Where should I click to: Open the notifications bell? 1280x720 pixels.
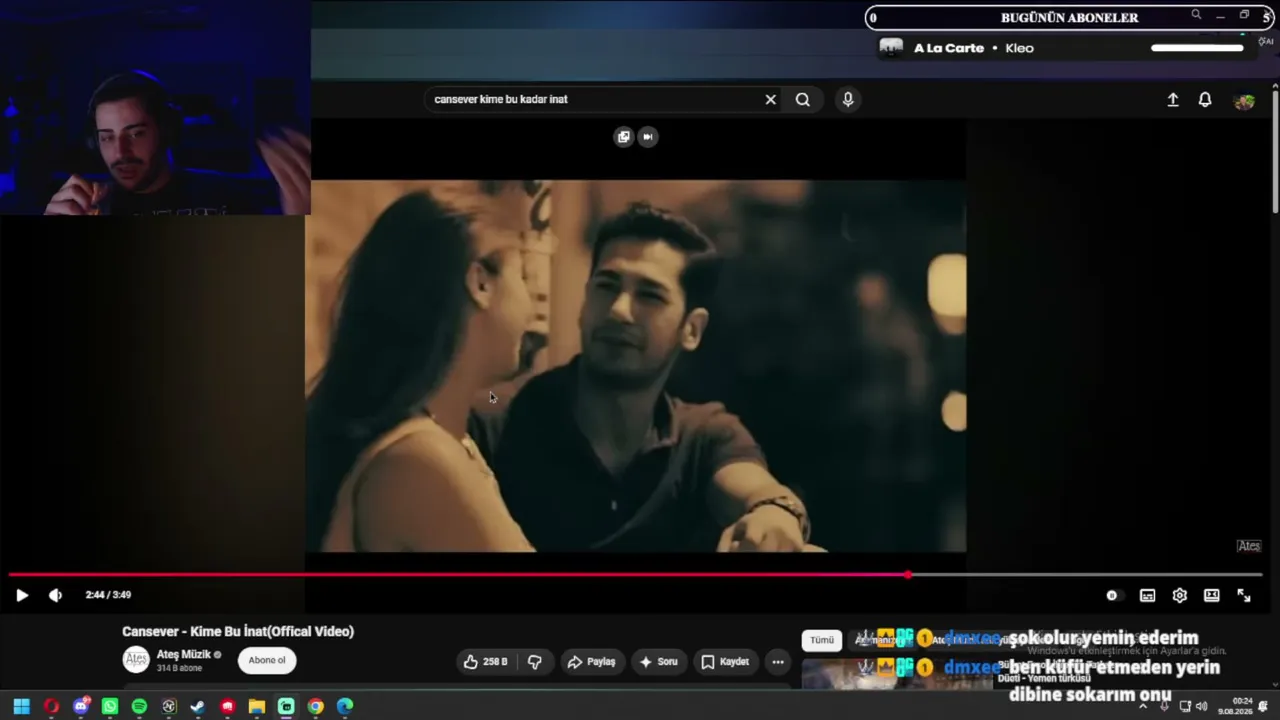pyautogui.click(x=1205, y=100)
